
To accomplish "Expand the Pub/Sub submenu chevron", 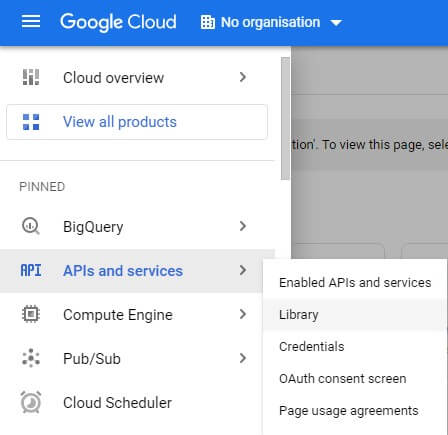I will pos(243,358).
